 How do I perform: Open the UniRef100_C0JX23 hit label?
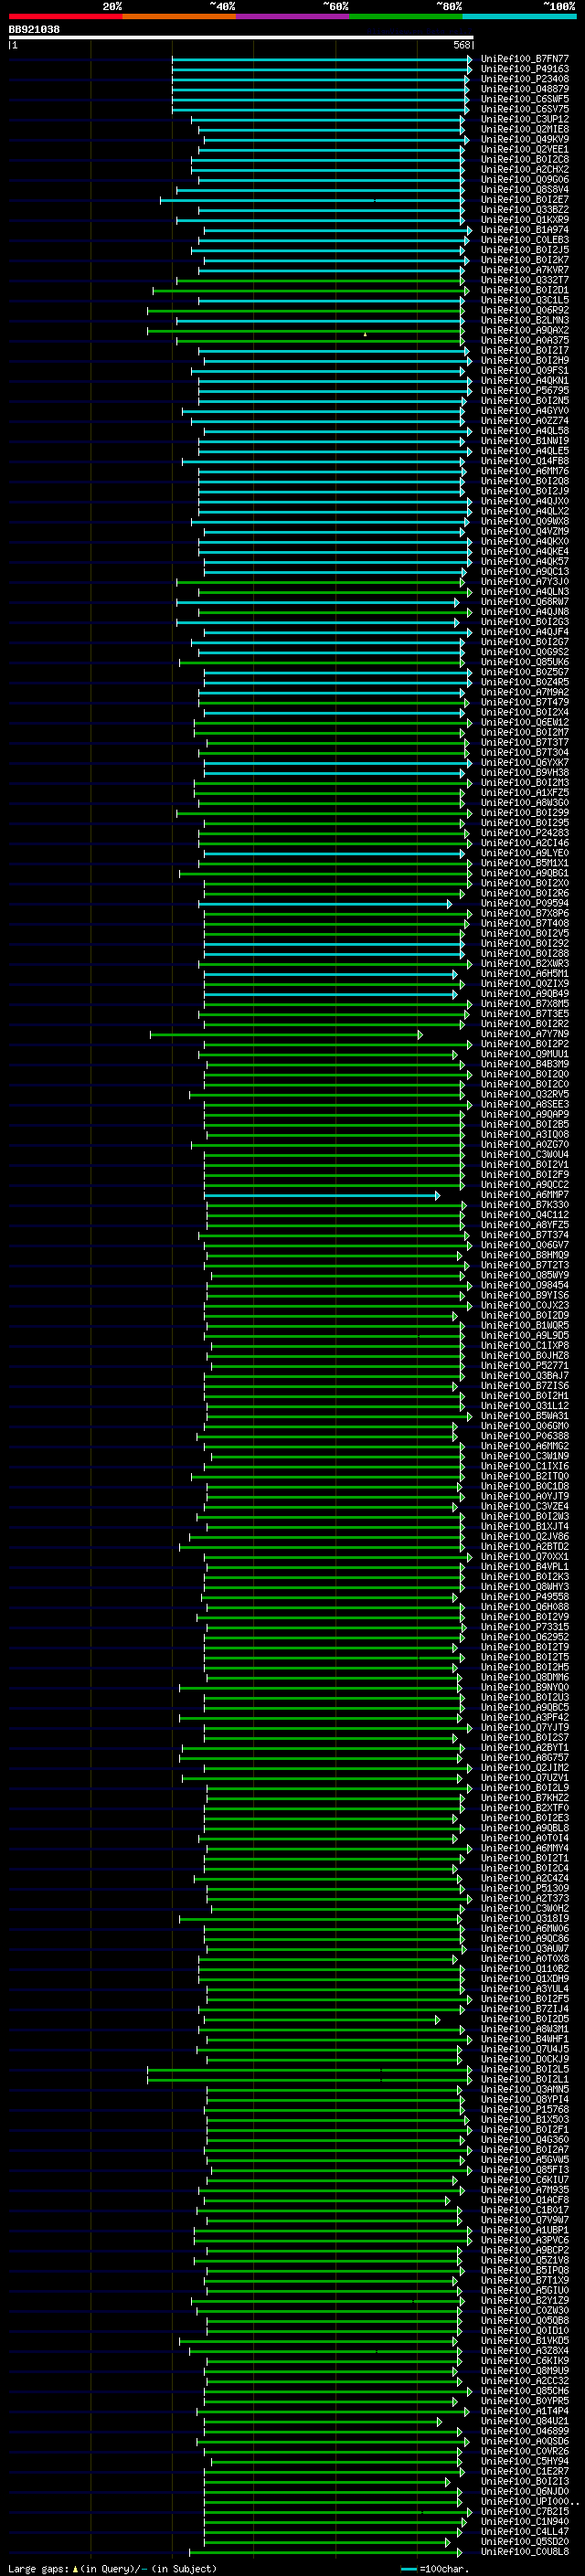pos(525,1305)
